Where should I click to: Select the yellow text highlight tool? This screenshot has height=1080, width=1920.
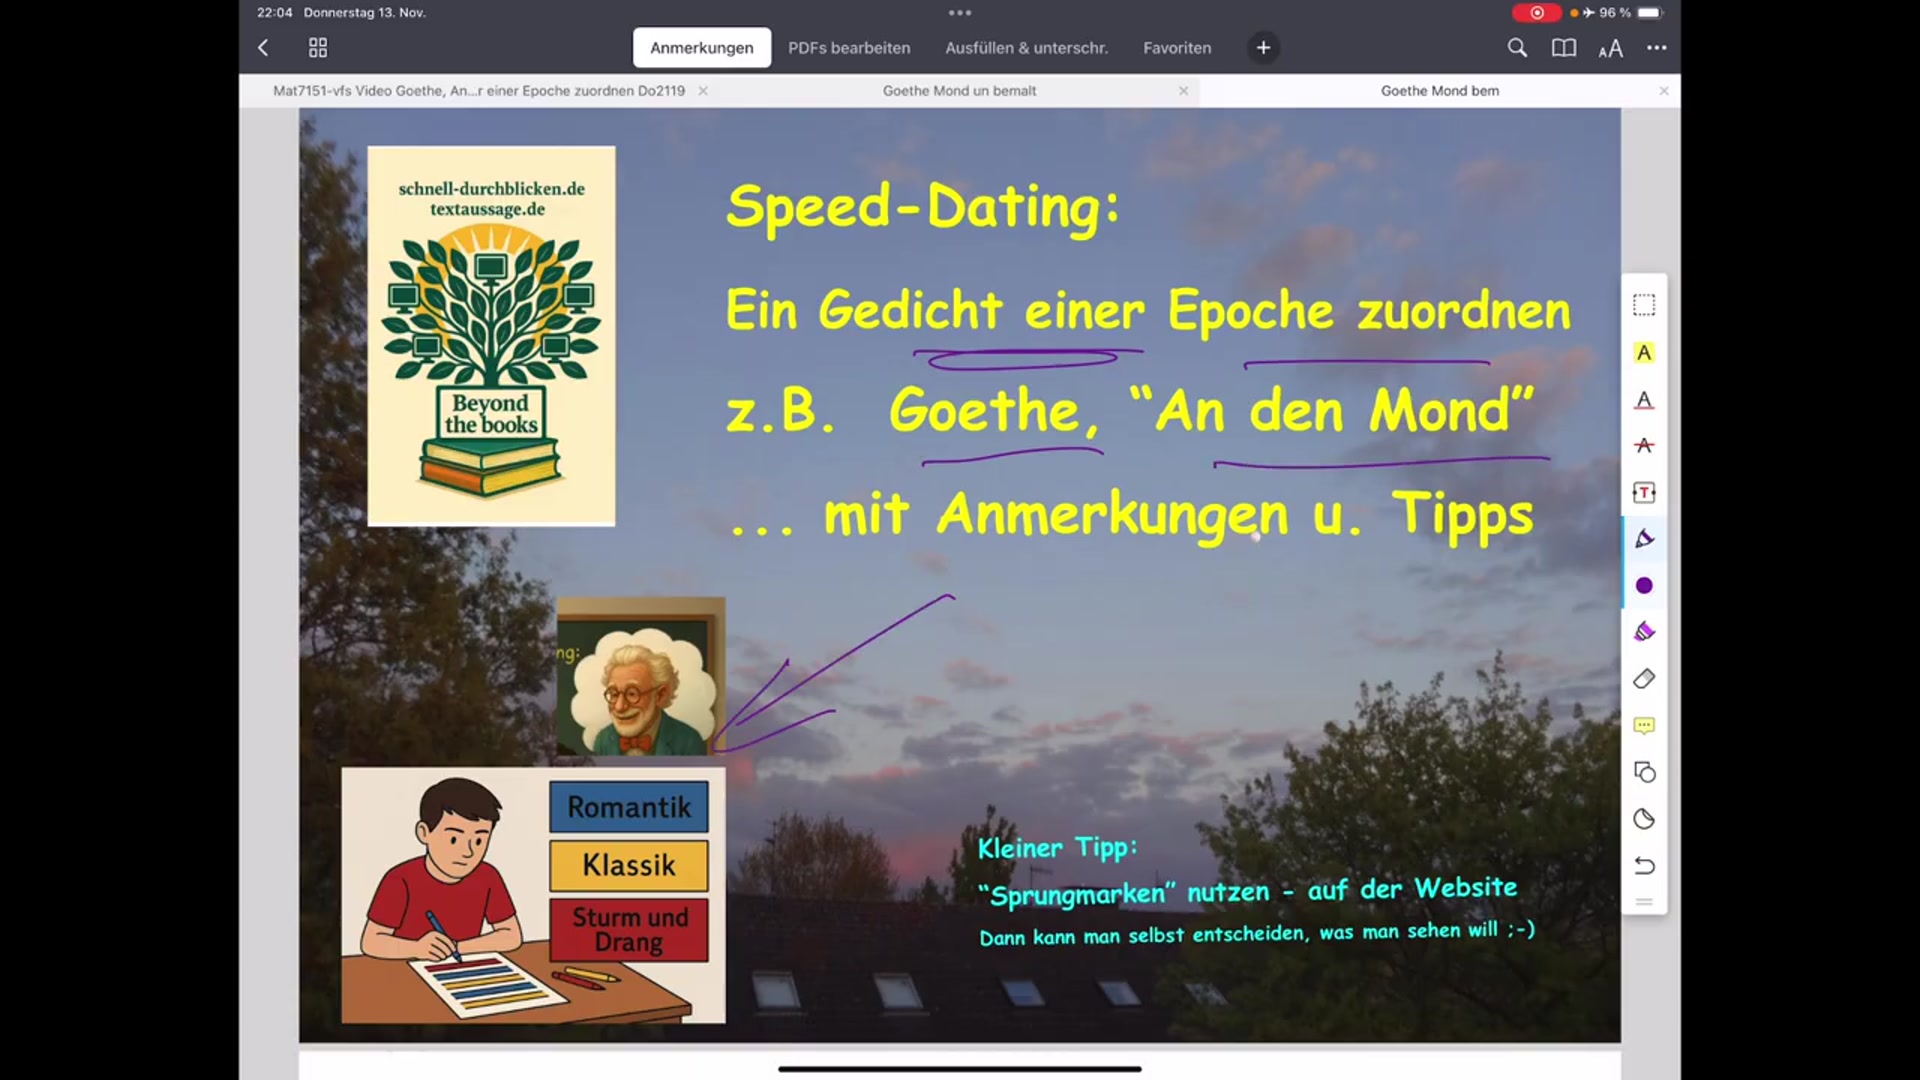[x=1644, y=353]
